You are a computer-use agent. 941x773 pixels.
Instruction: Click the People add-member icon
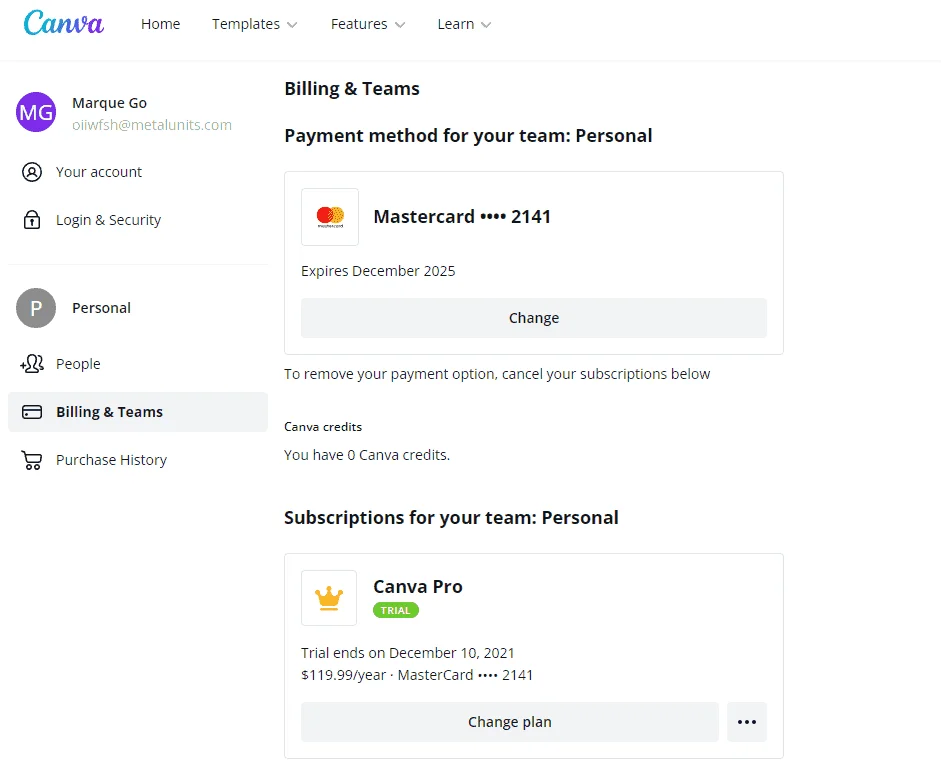click(x=32, y=364)
